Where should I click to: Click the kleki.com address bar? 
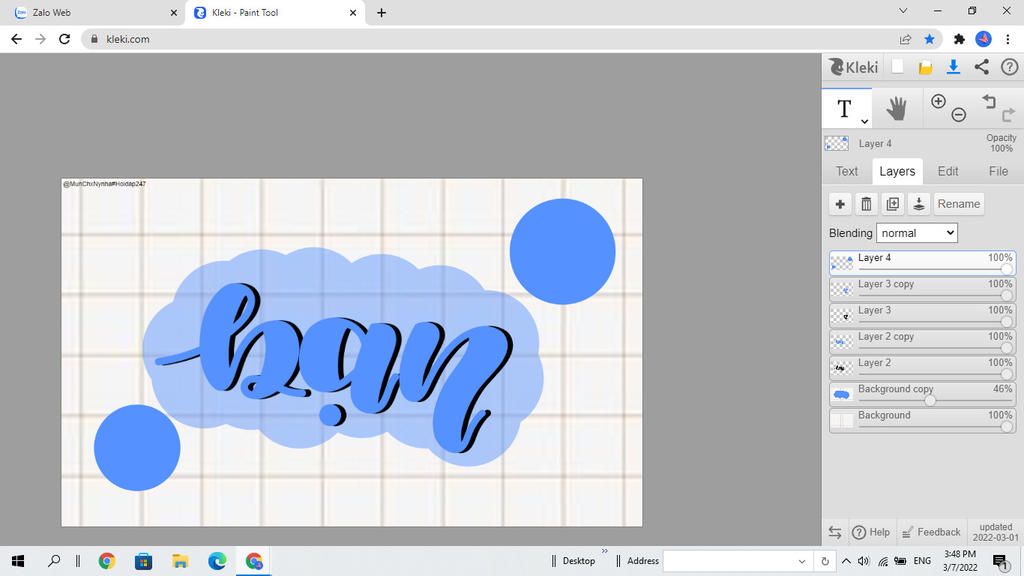[490, 39]
